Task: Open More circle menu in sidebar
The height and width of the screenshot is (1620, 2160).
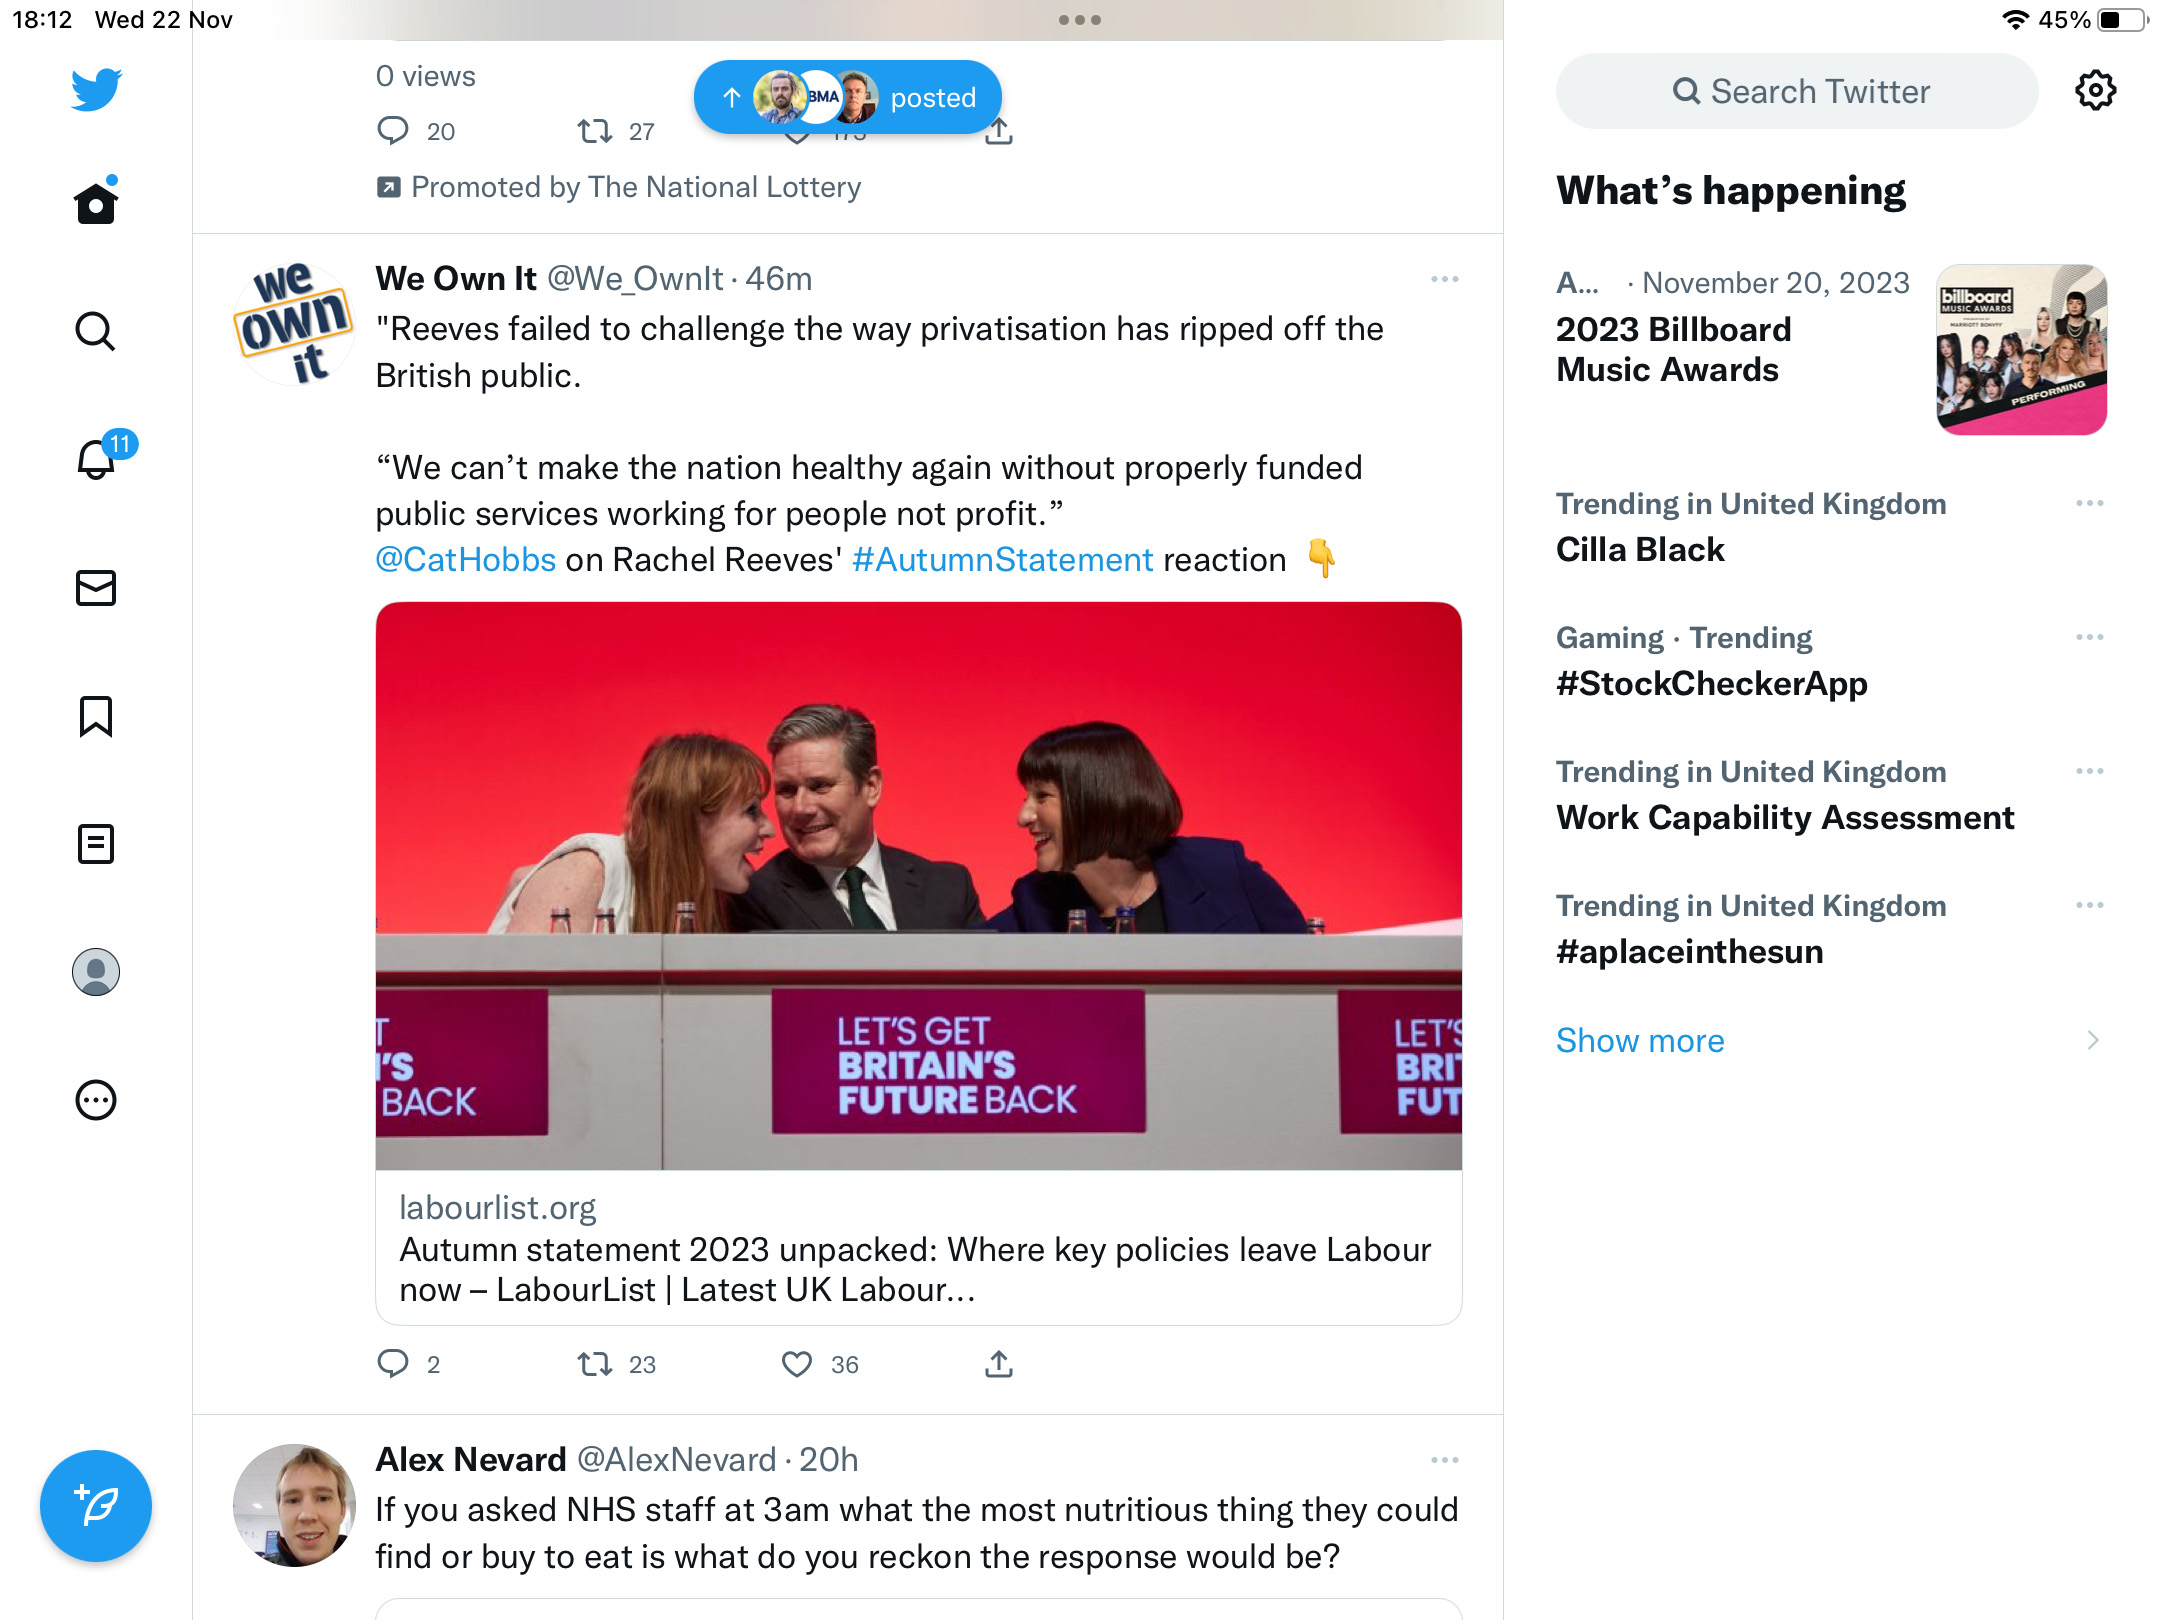Action: (x=96, y=1100)
